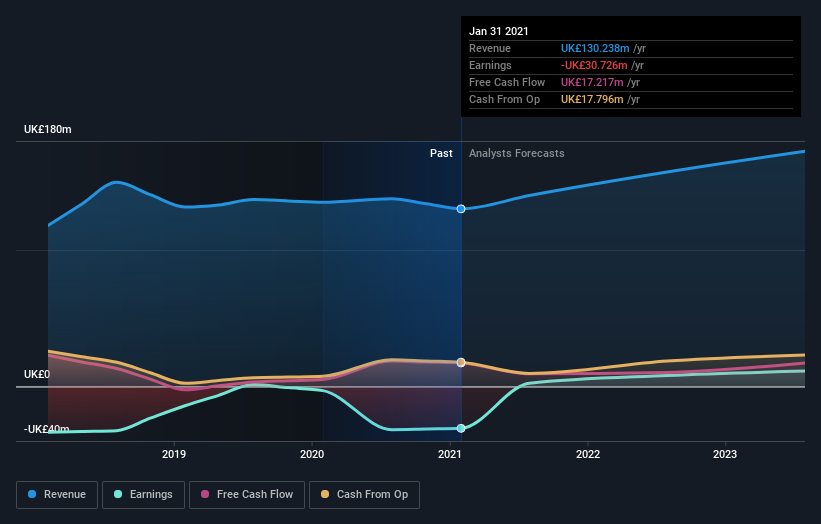Click the -UK£30.726m earnings value
The height and width of the screenshot is (524, 821).
coord(594,65)
